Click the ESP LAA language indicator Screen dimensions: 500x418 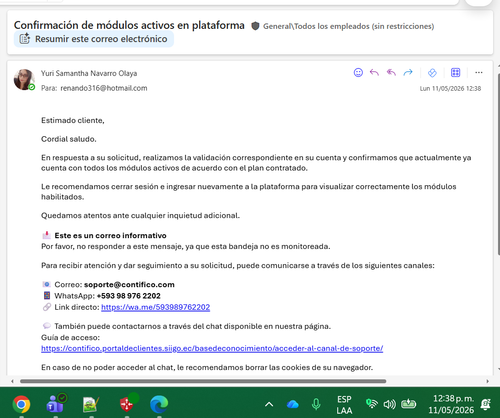344,405
